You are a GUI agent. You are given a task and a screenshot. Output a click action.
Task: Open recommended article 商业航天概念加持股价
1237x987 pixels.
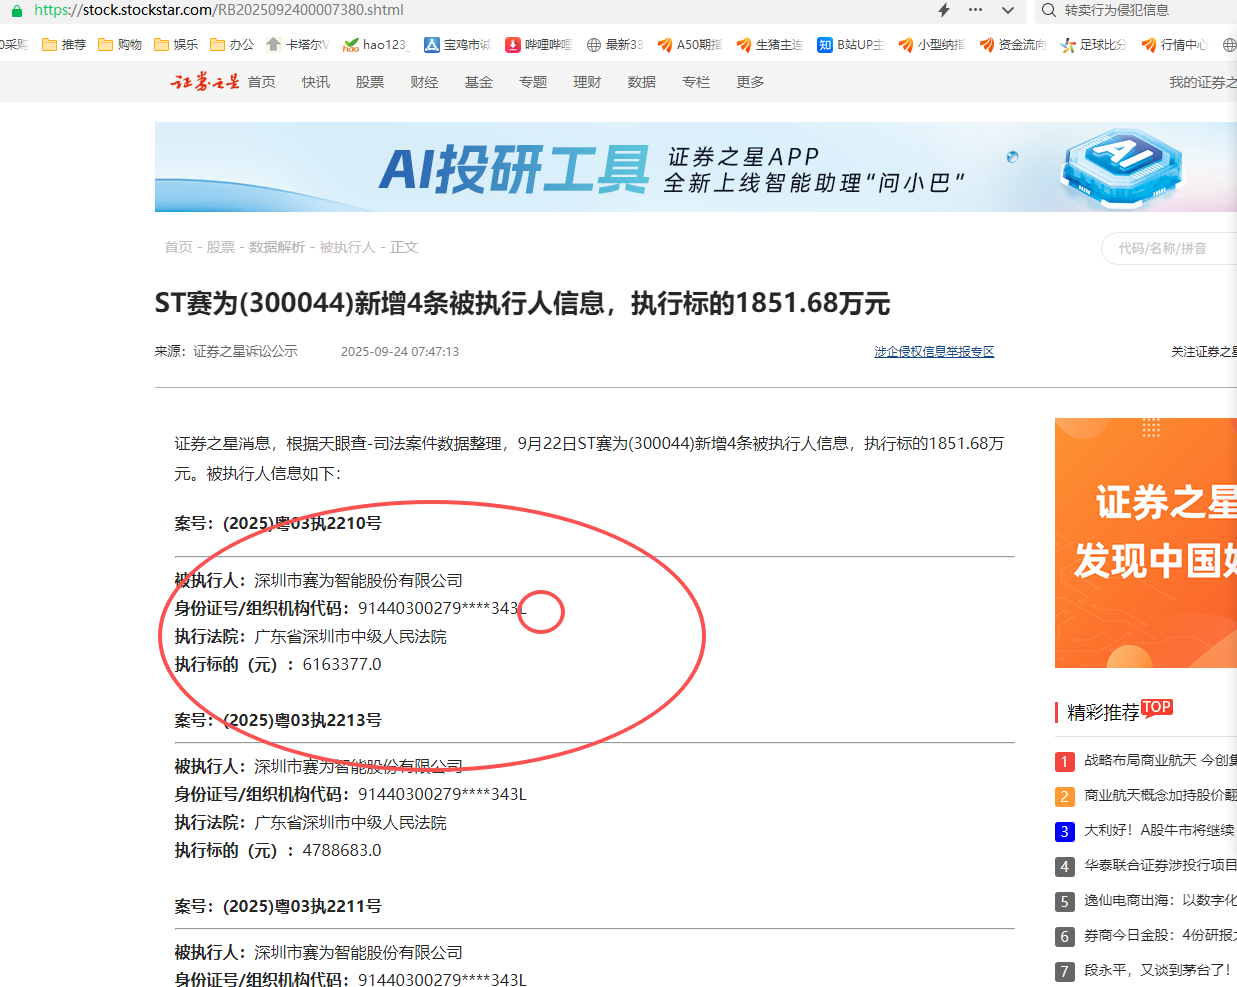[1160, 796]
